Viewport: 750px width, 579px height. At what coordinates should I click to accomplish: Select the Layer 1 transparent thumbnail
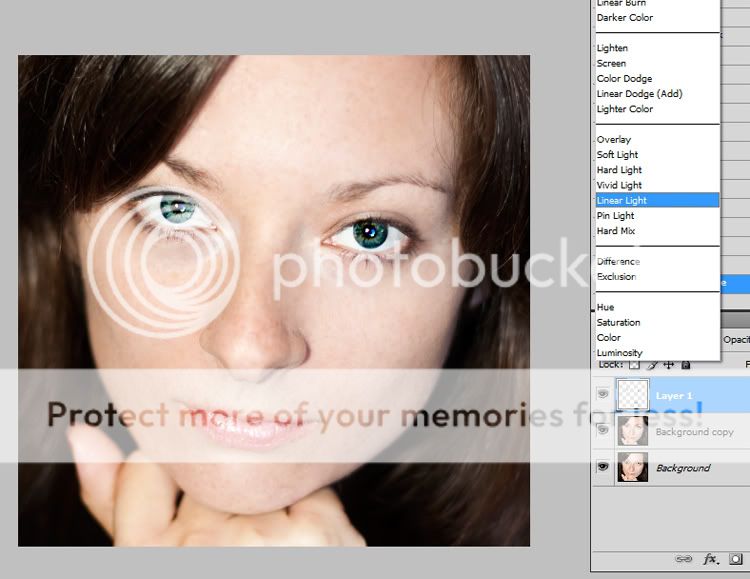tap(633, 394)
